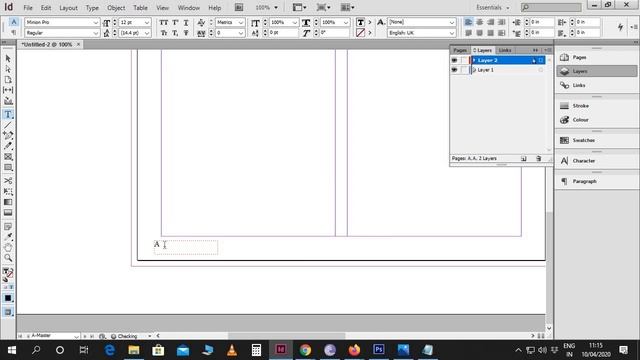Choose the Gap tool
This screenshot has width=640, height=360.
click(x=8, y=90)
